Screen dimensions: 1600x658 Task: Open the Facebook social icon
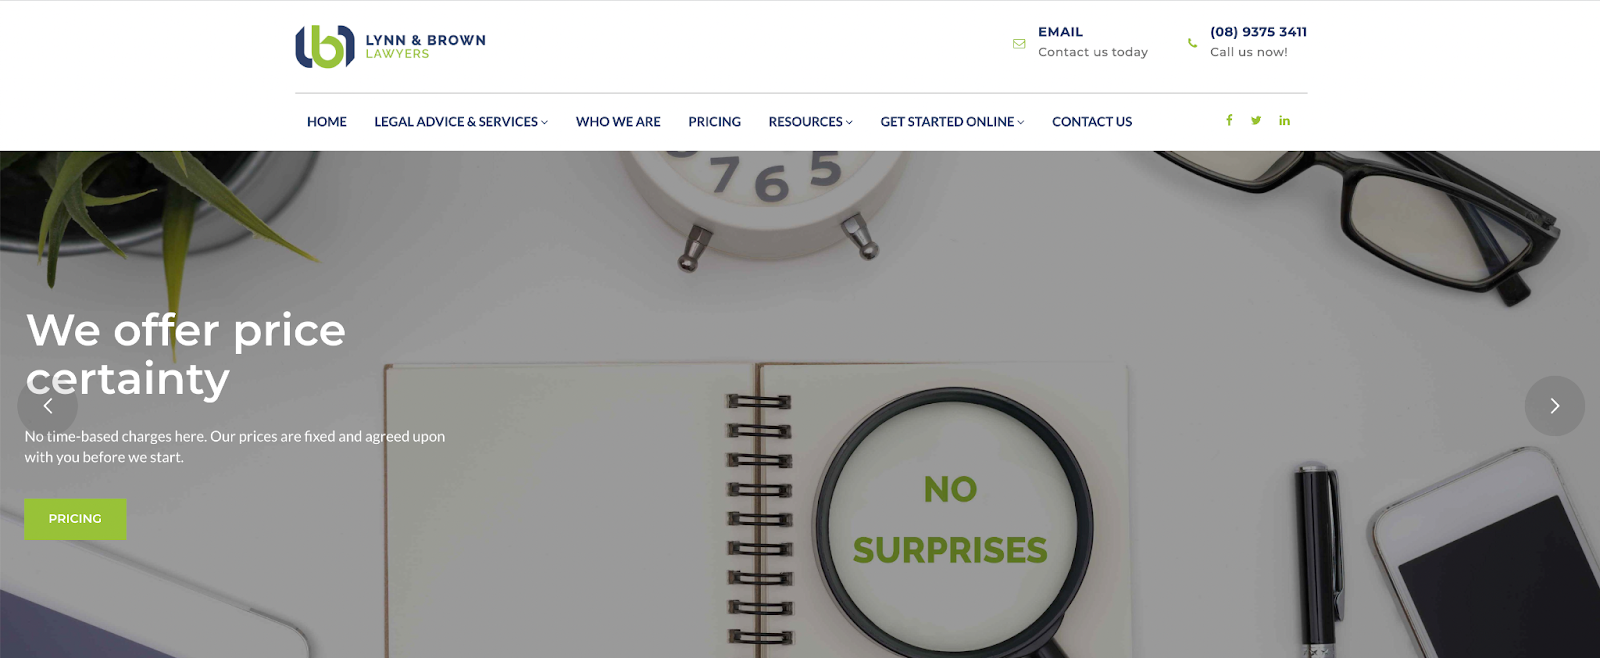click(x=1229, y=120)
